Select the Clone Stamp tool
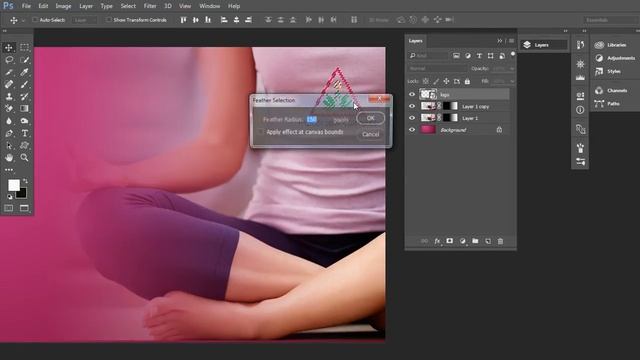Screen dimensions: 640x360 coord(9,96)
